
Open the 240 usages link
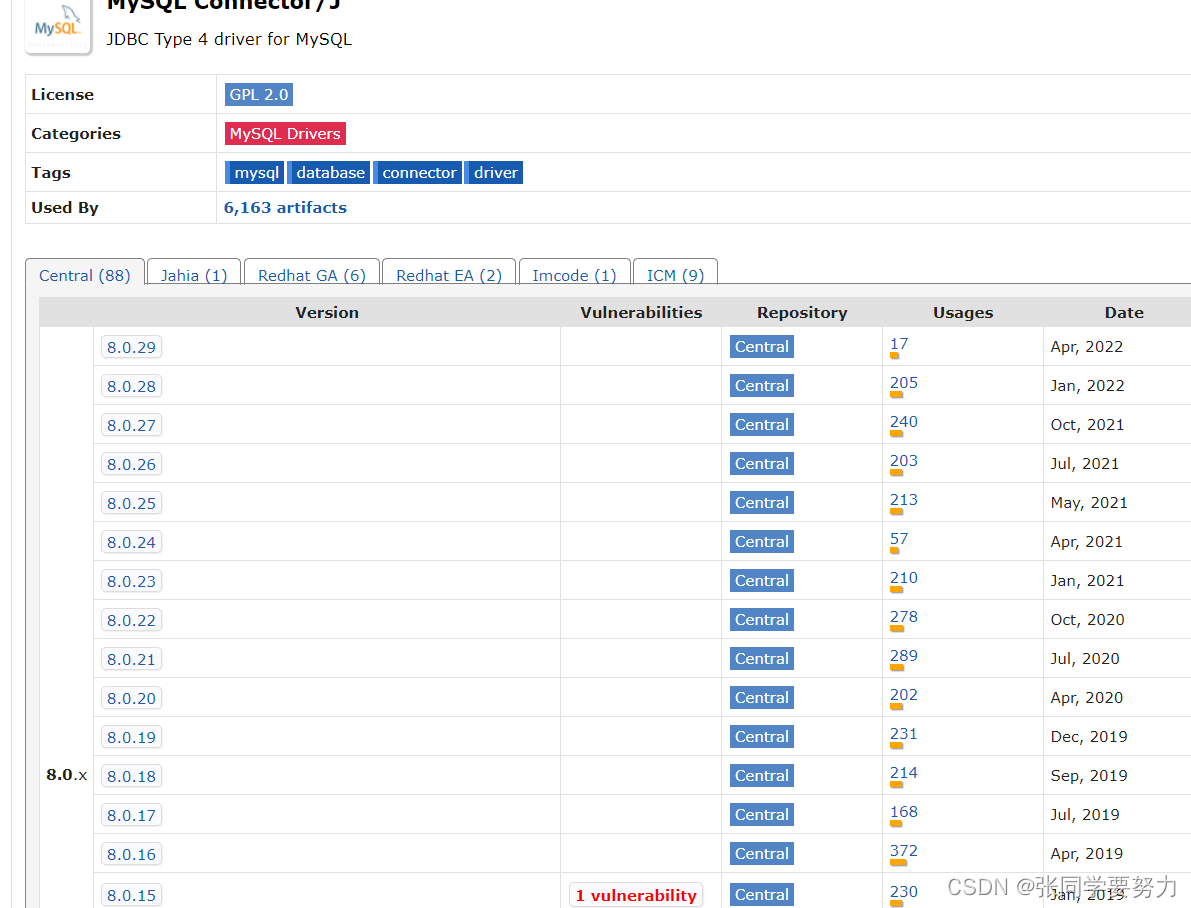(x=904, y=422)
